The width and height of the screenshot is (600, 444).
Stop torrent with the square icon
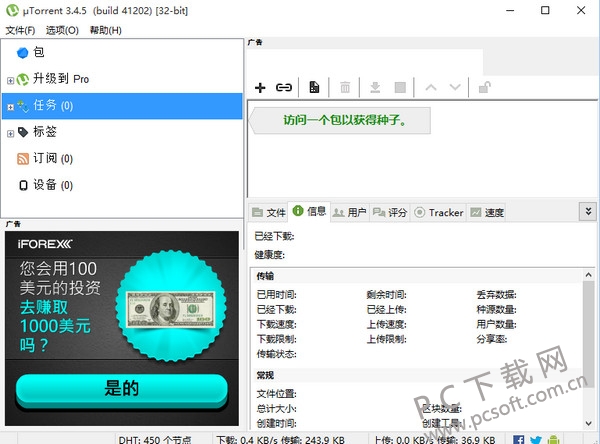tap(400, 87)
